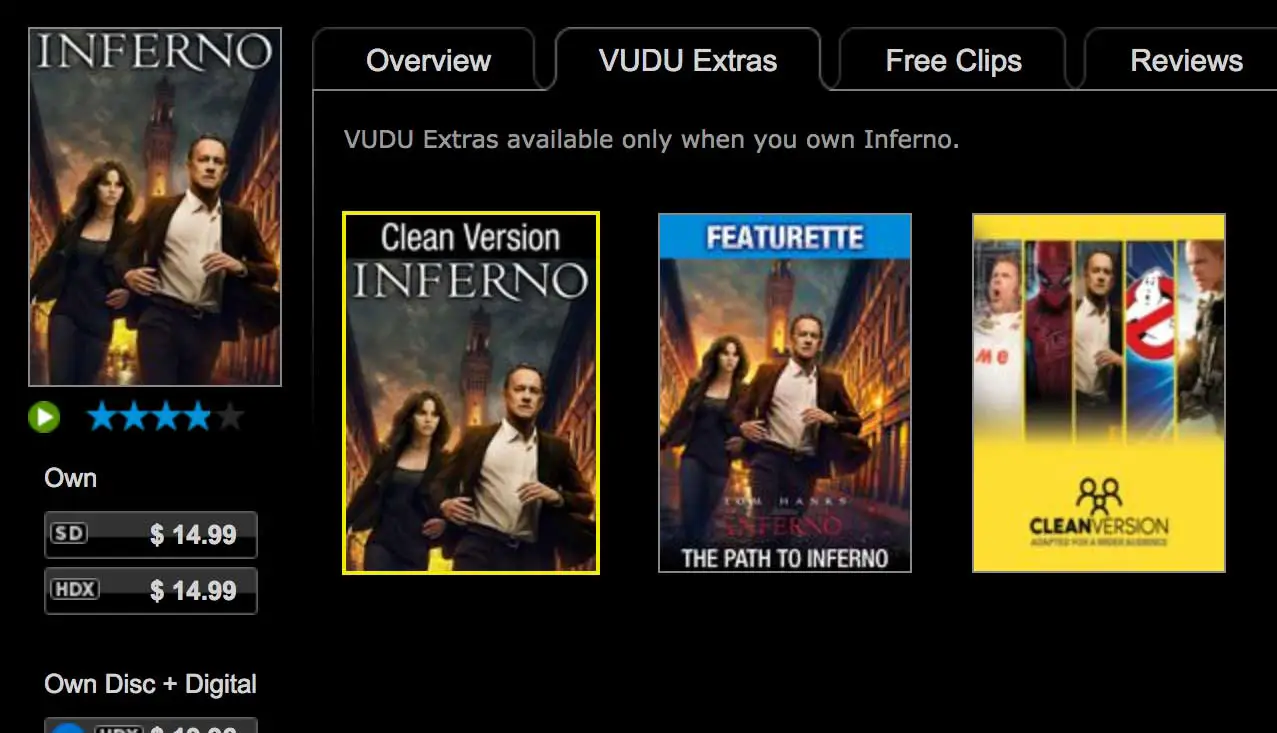Play the Inferno trailer with green play icon
Viewport: 1277px width, 733px height.
[x=44, y=416]
